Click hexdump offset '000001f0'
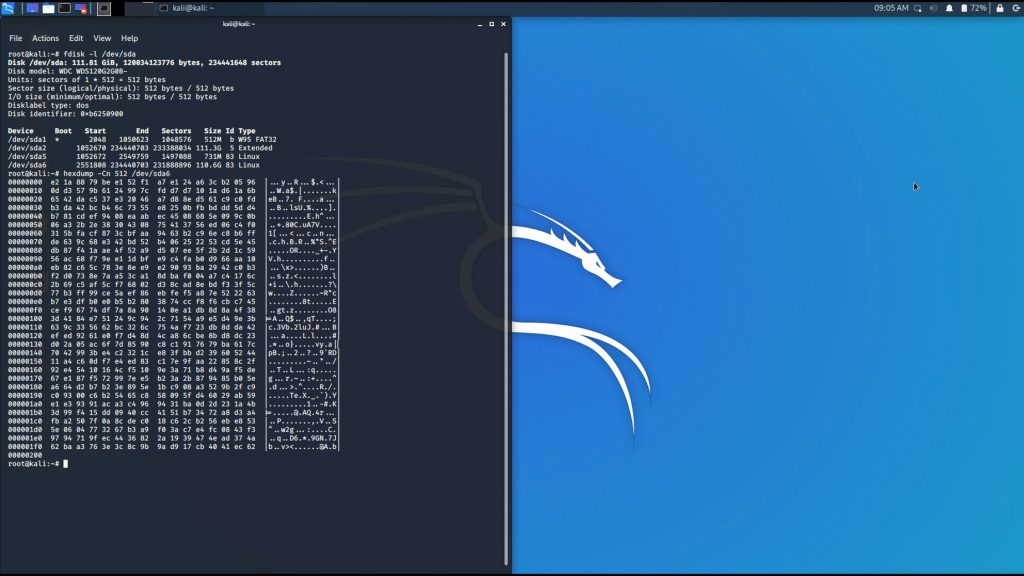The height and width of the screenshot is (576, 1024). 25,447
